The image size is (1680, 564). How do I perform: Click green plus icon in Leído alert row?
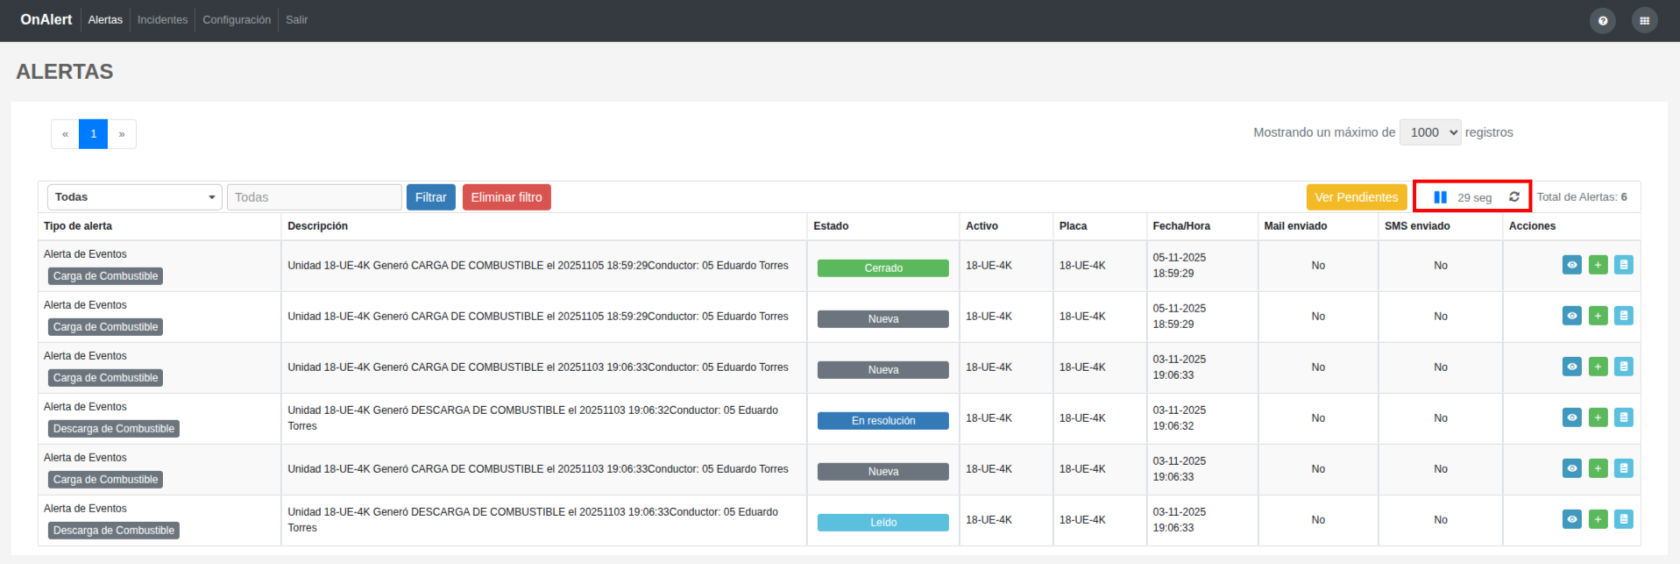pyautogui.click(x=1598, y=519)
